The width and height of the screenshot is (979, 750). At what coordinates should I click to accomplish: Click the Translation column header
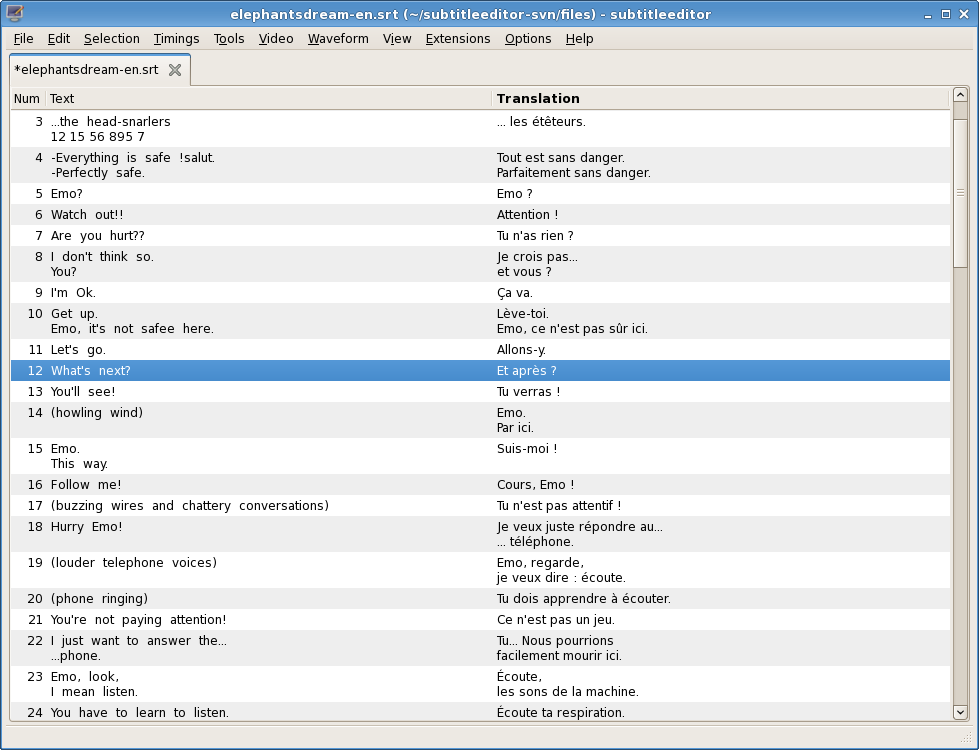(x=538, y=99)
